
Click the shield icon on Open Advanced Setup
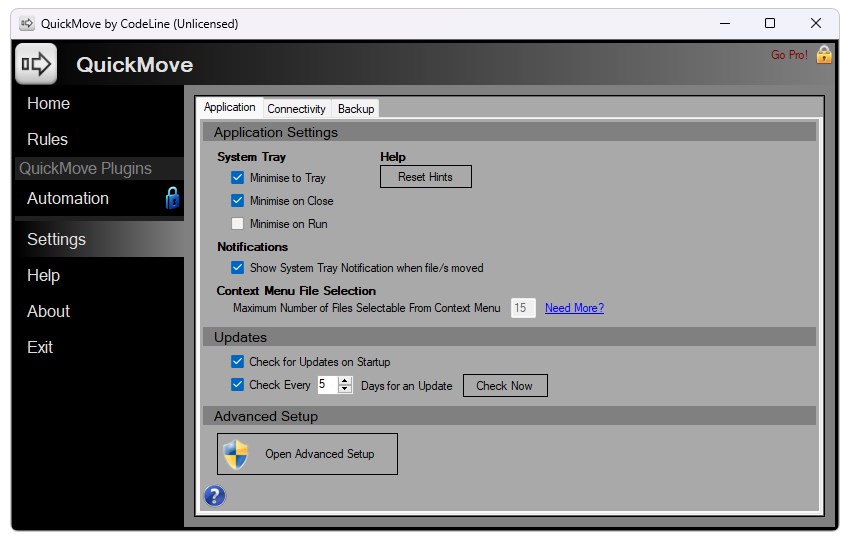pyautogui.click(x=236, y=454)
